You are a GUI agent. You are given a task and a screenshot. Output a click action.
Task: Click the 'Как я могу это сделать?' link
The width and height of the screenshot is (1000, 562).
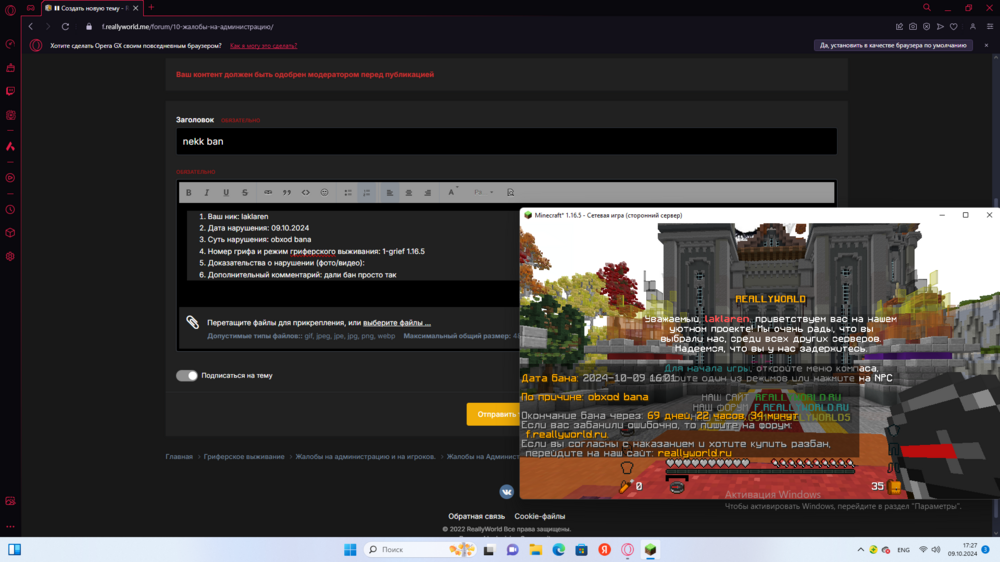click(x=263, y=46)
